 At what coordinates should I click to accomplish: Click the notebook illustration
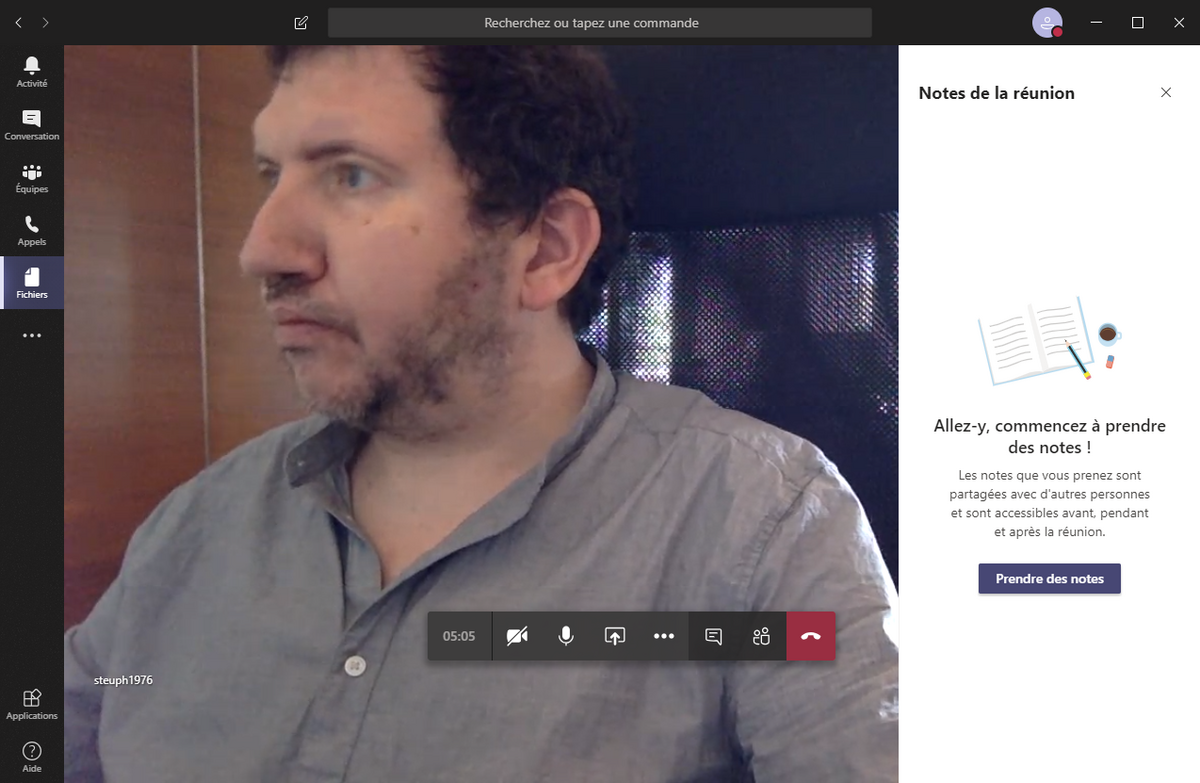(x=1049, y=341)
